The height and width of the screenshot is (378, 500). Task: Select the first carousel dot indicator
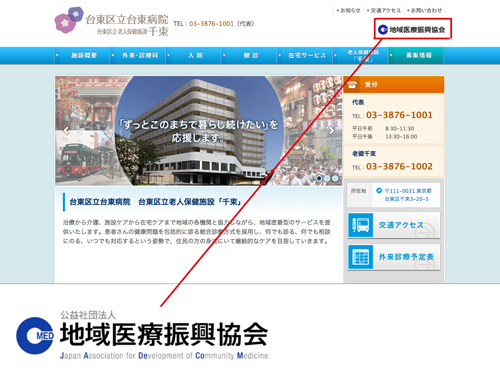pyautogui.click(x=319, y=178)
